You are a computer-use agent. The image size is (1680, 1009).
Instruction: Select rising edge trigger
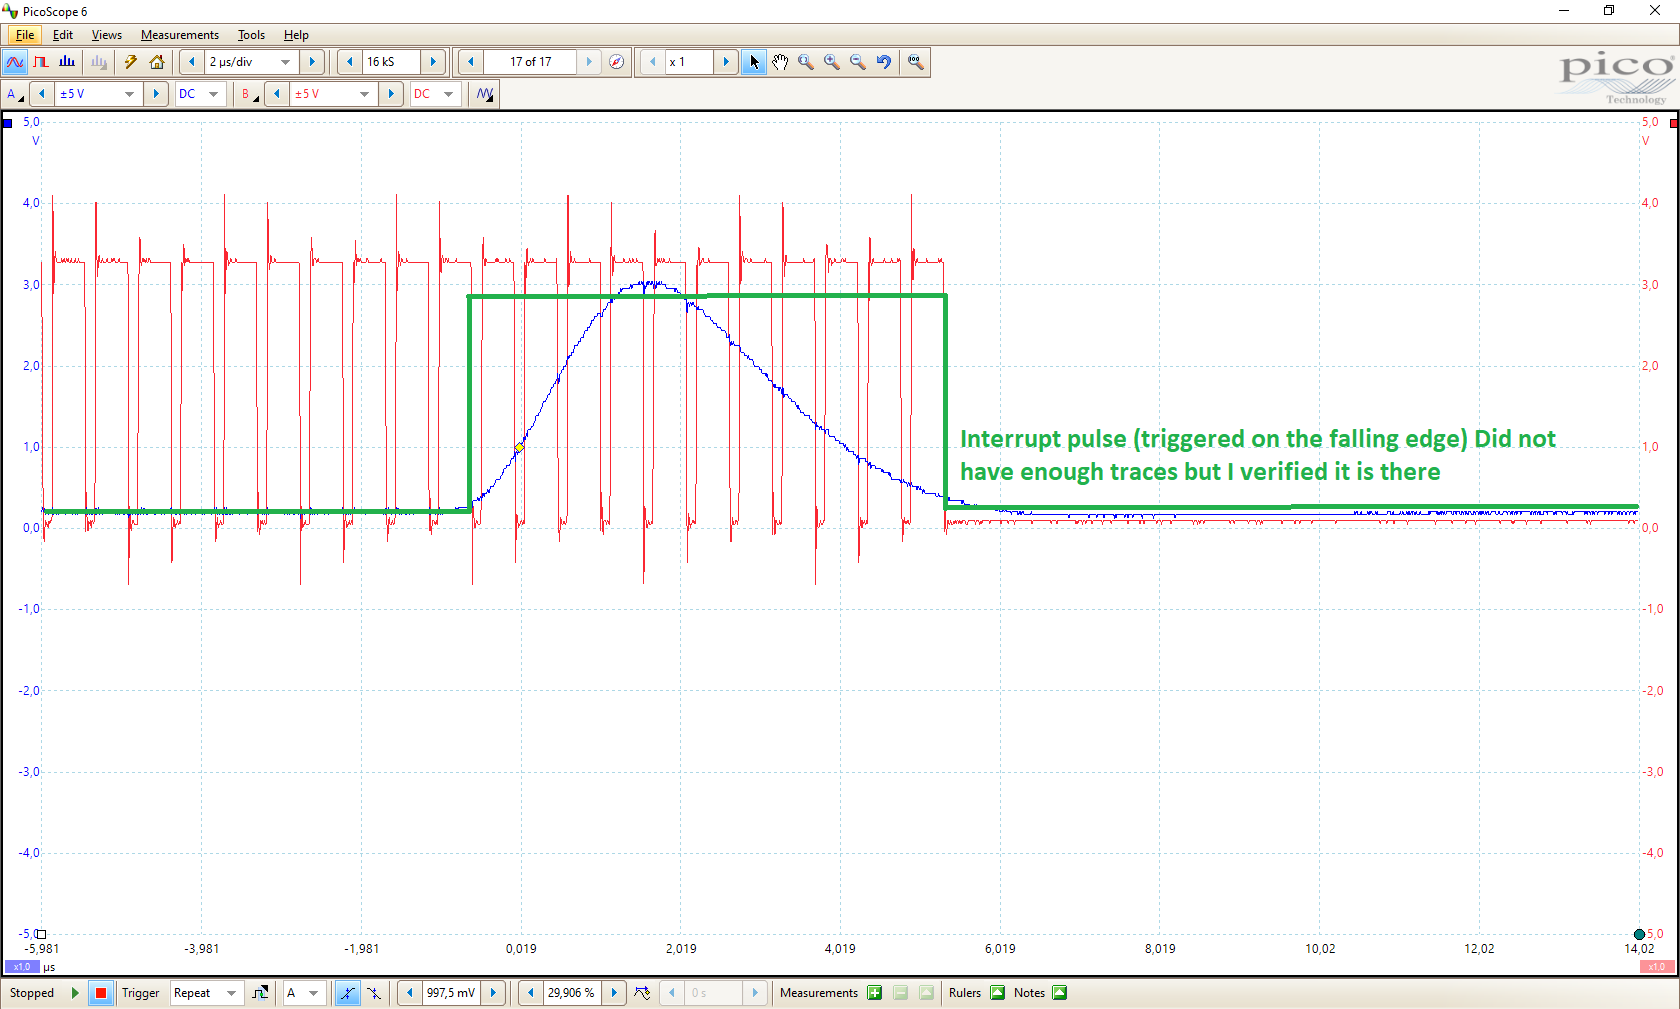[347, 993]
